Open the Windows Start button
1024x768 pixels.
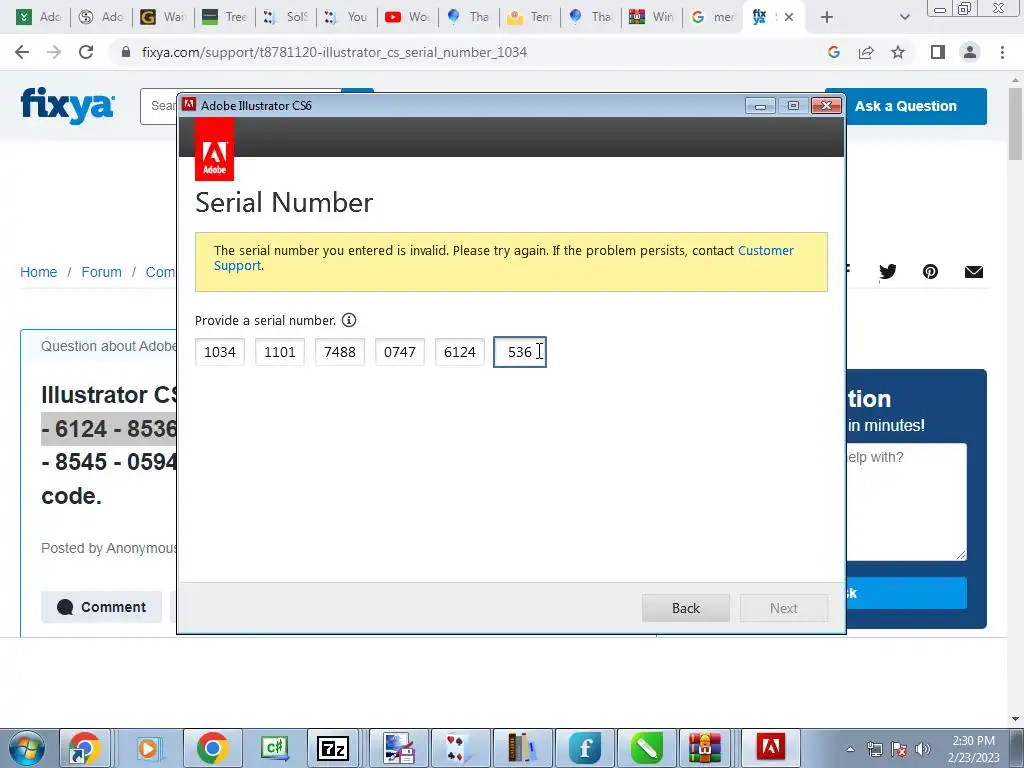click(x=27, y=748)
